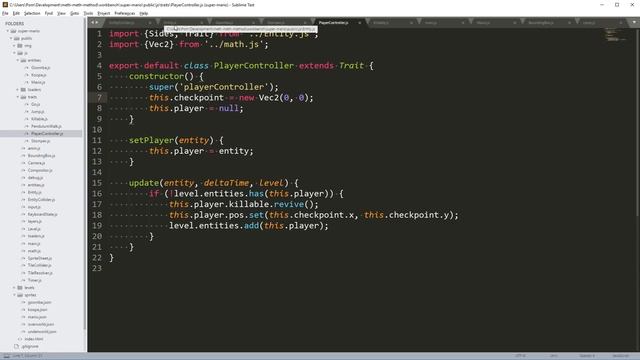The height and width of the screenshot is (360, 640).
Task: Open anim.js in the sidebar
Action: (34, 149)
